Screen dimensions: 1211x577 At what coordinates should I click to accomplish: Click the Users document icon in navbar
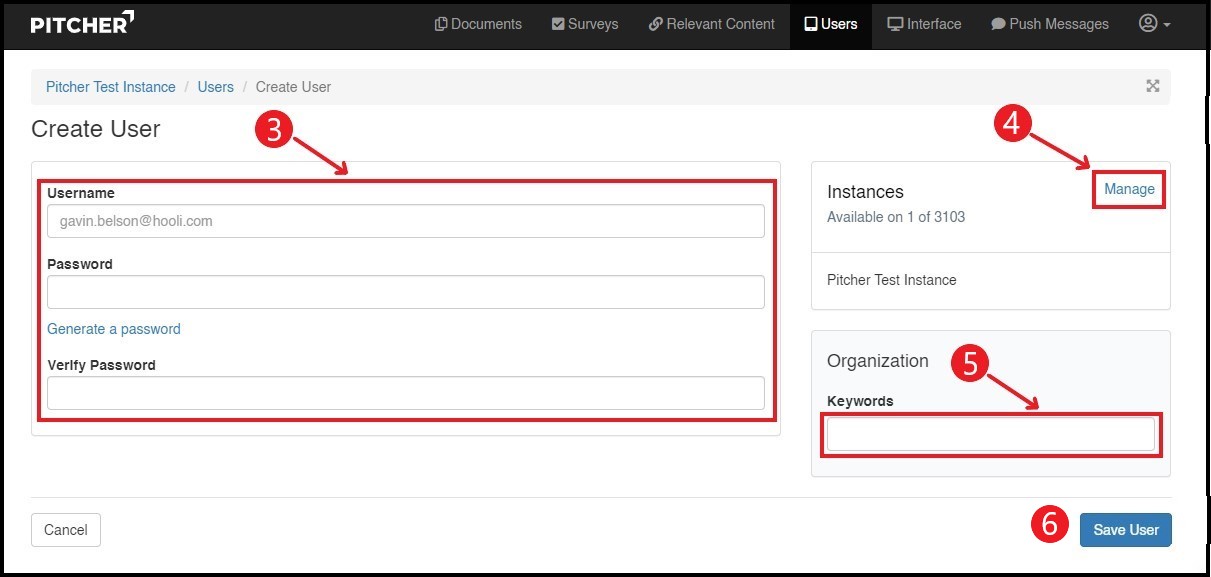(x=812, y=23)
